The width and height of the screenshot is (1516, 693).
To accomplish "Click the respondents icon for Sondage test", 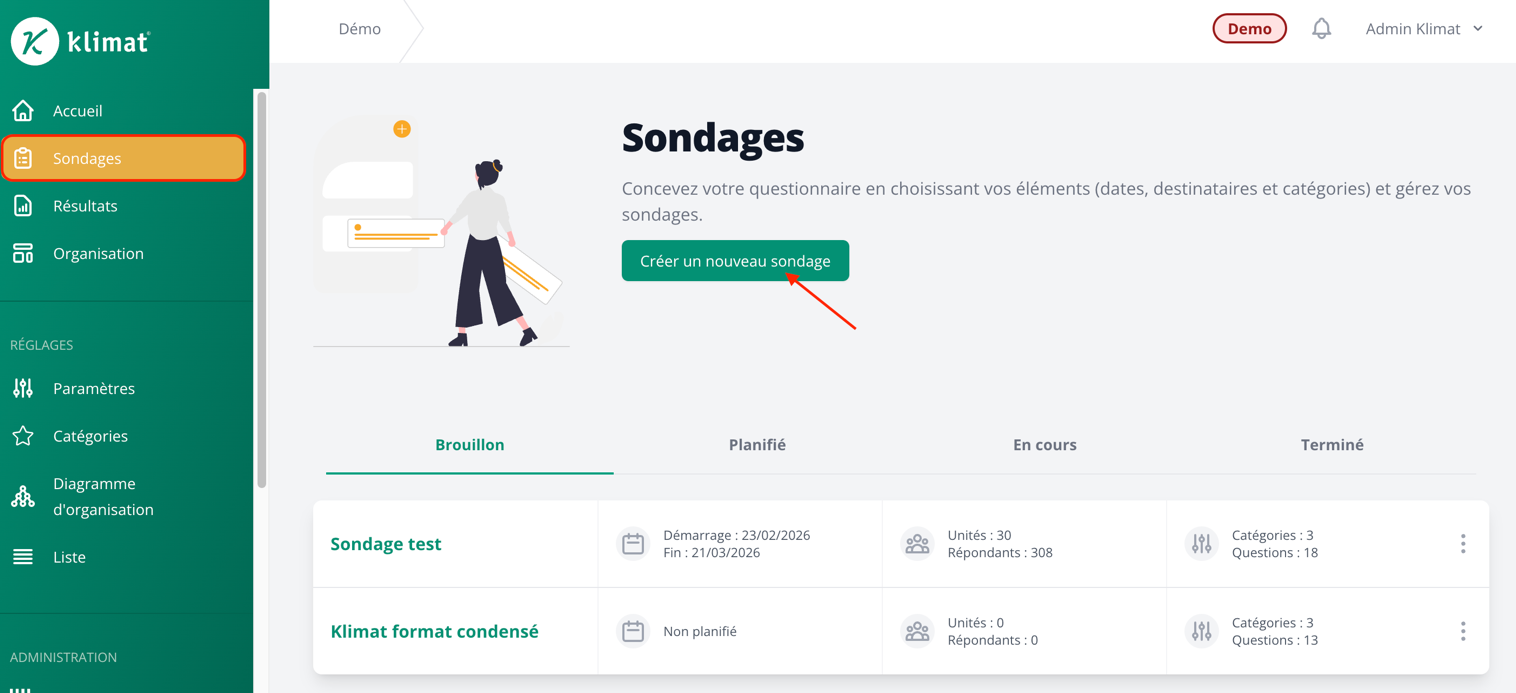I will [x=917, y=543].
